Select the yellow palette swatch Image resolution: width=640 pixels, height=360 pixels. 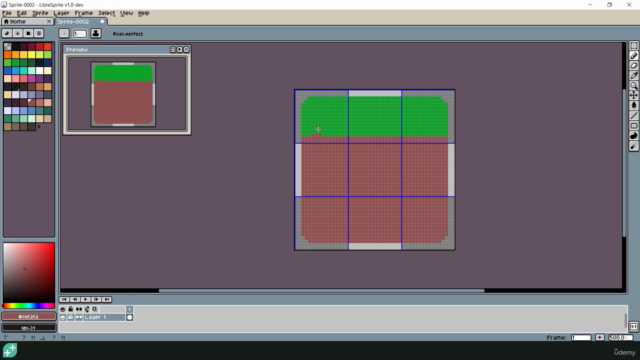(x=31, y=54)
